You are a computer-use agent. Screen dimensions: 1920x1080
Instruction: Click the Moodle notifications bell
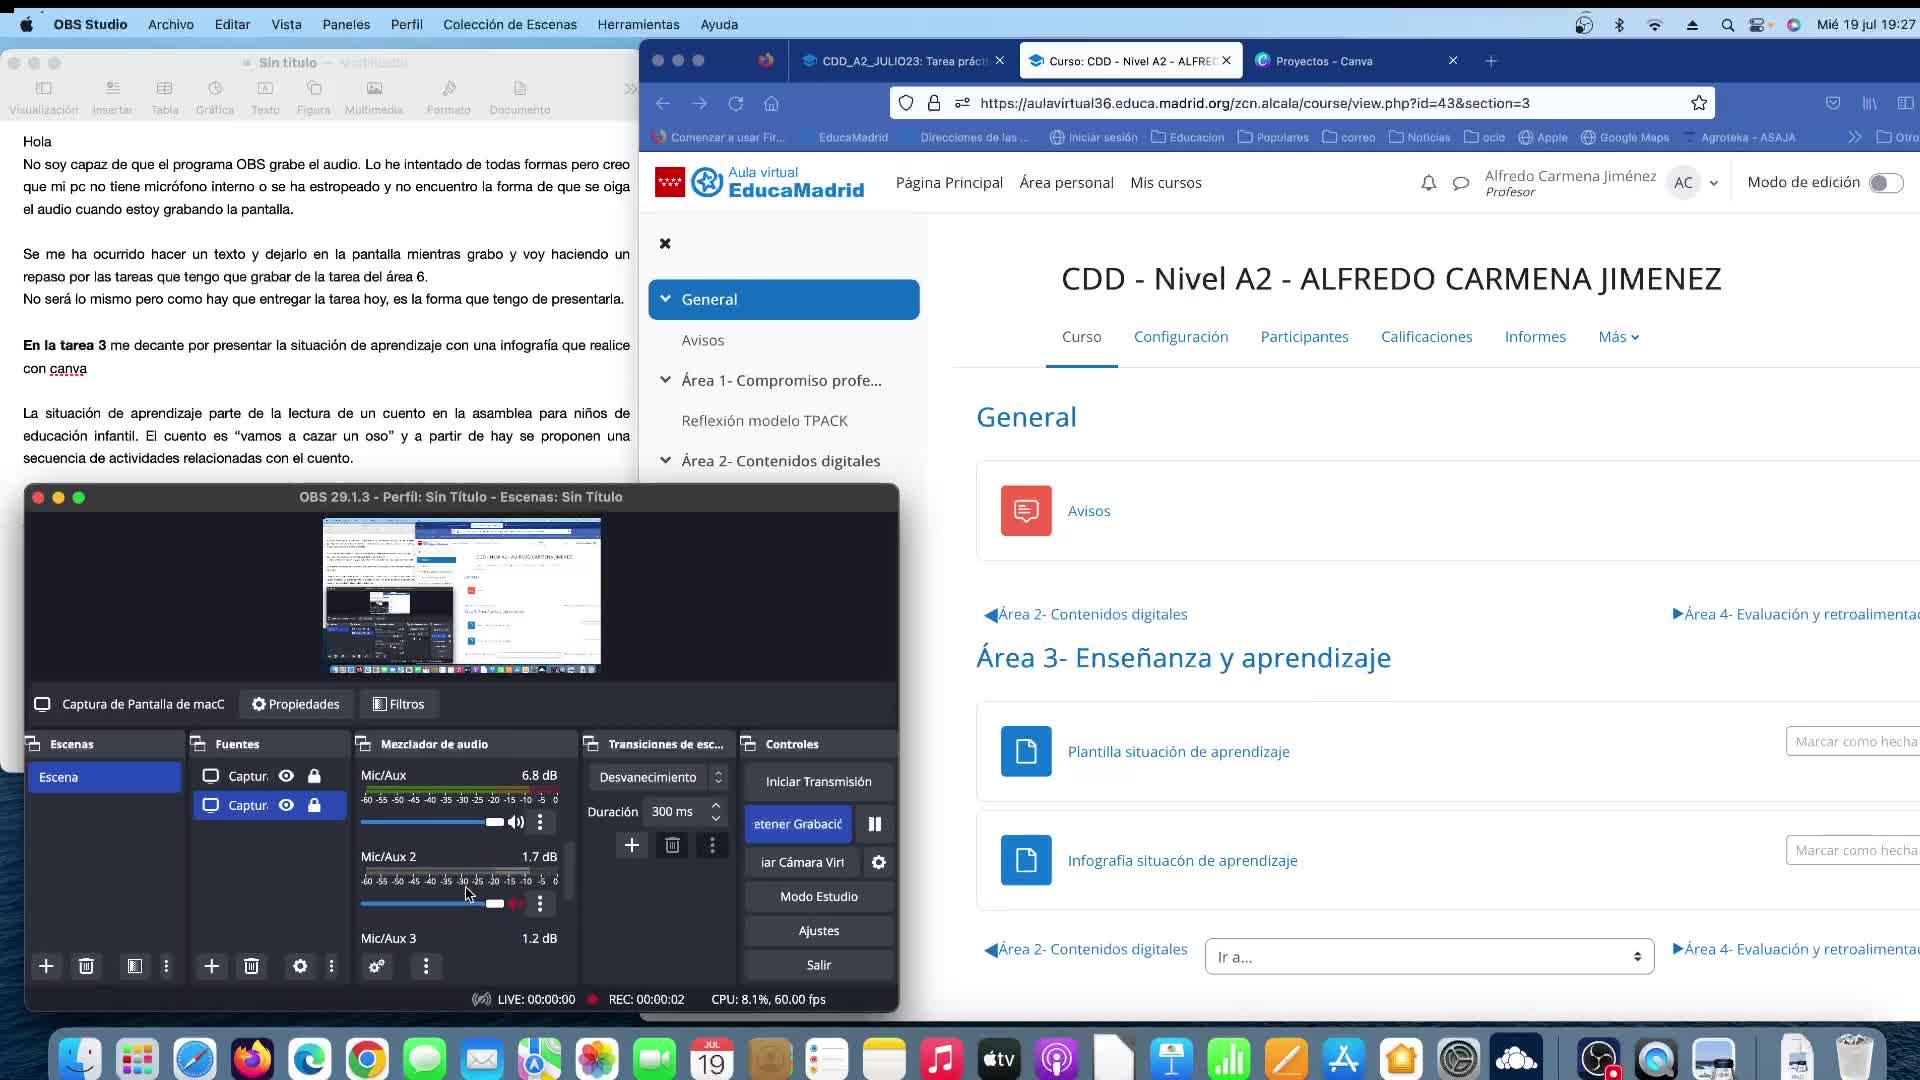click(1428, 183)
